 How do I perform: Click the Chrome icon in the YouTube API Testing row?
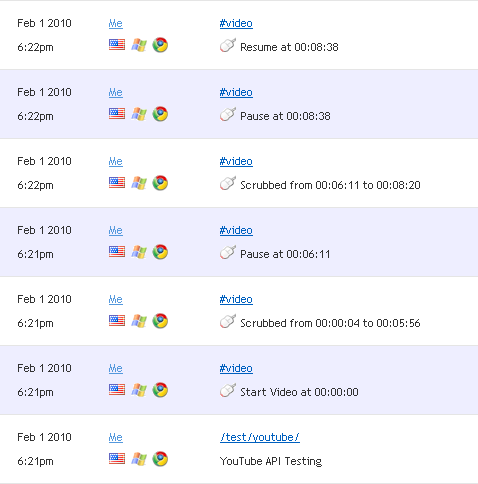coord(160,459)
